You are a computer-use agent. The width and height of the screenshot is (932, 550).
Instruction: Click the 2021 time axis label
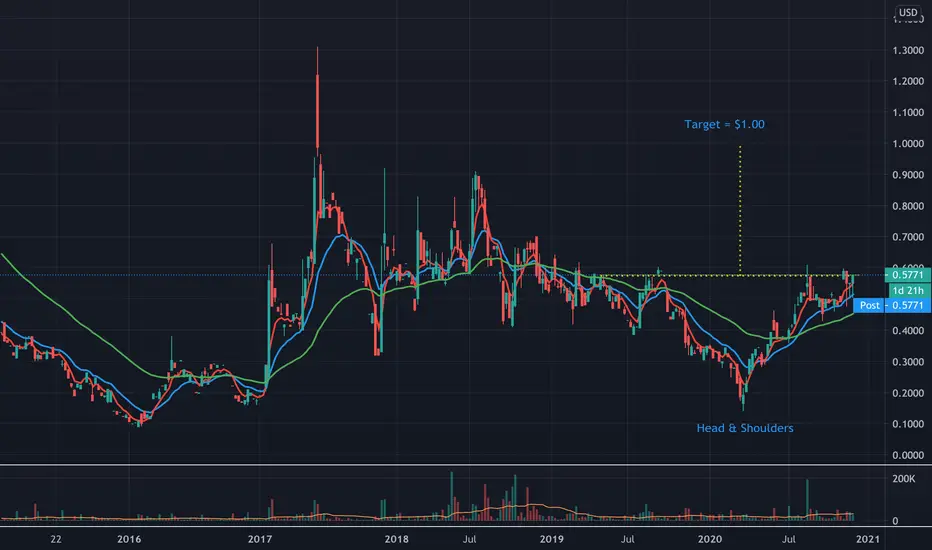[868, 539]
